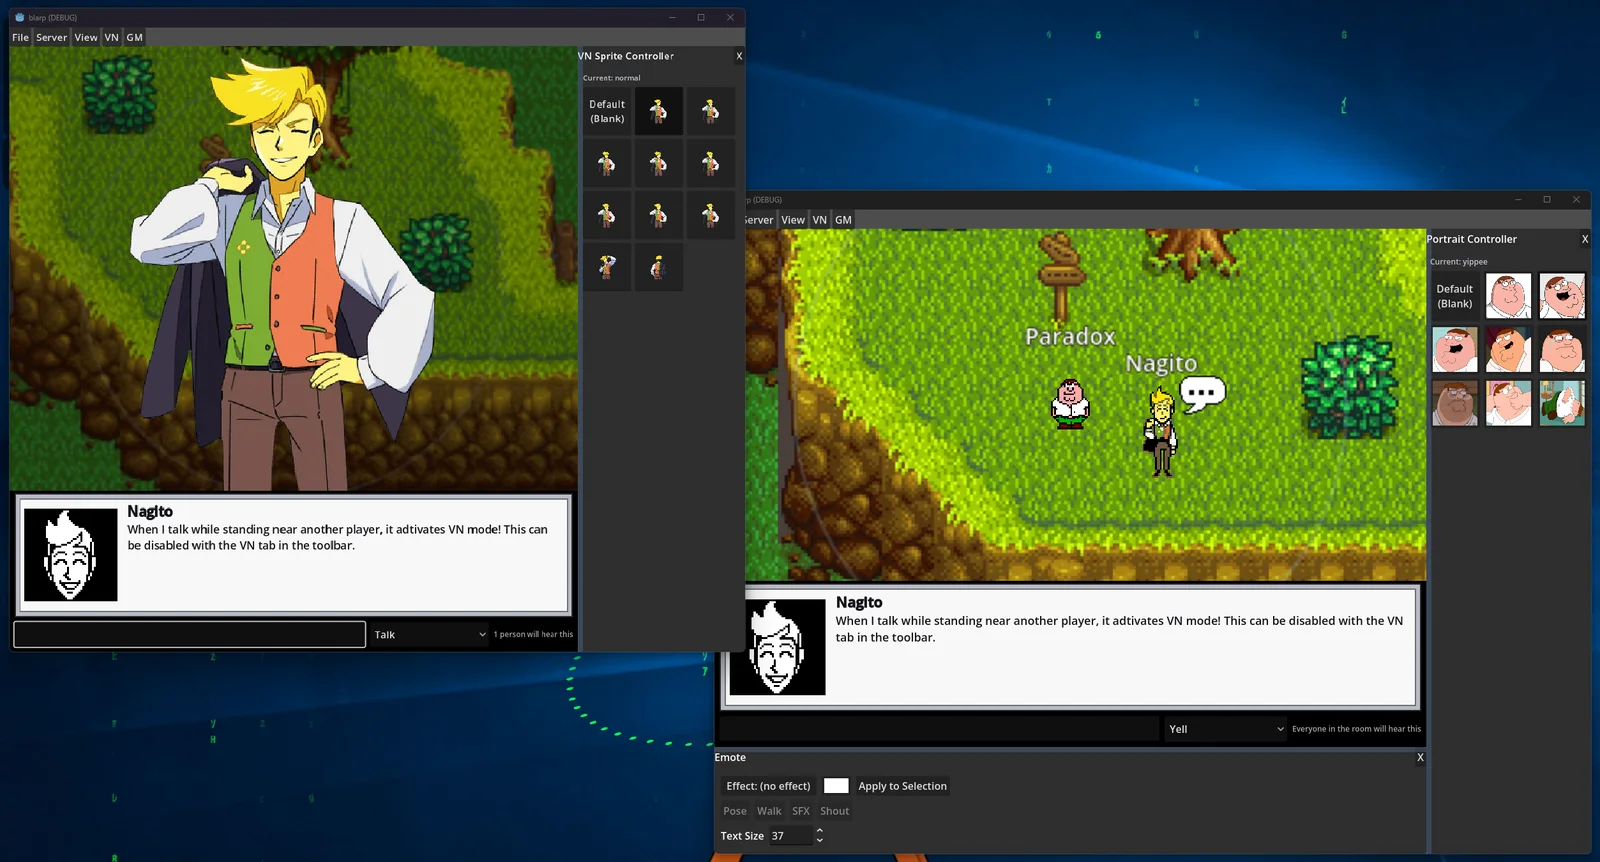Choose the fallen Peter clutching knee portrait
The width and height of the screenshot is (1600, 862).
pos(1562,403)
